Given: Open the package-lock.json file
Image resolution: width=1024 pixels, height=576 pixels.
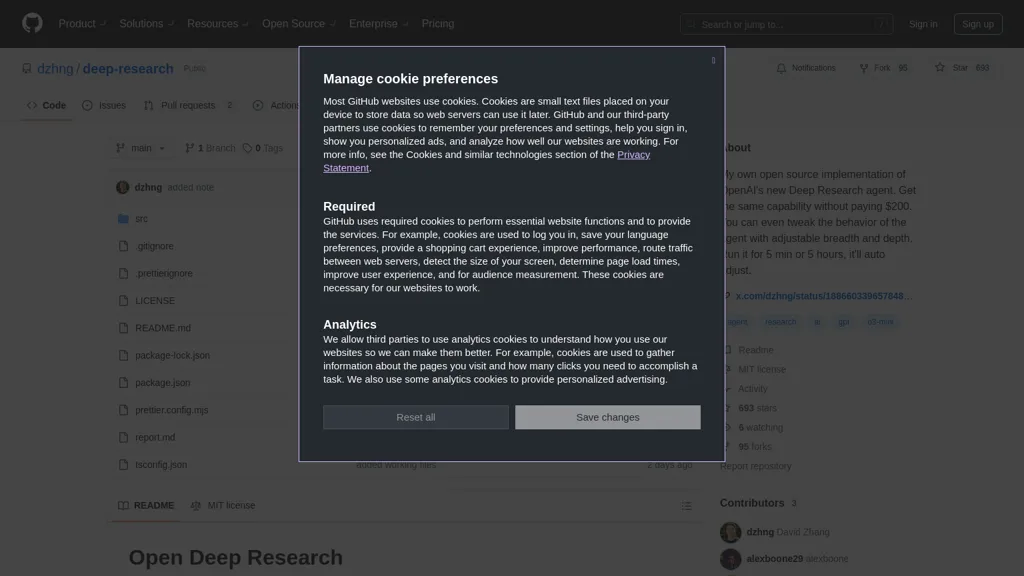Looking at the screenshot, I should pos(172,355).
